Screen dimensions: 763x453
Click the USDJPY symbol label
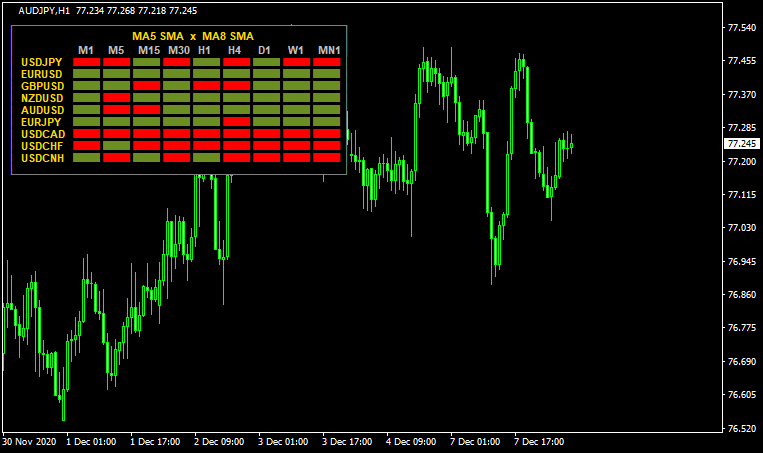tap(41, 62)
